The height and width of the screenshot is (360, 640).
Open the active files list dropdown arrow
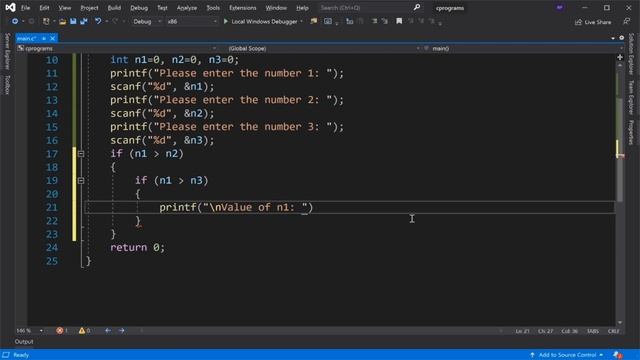point(613,38)
